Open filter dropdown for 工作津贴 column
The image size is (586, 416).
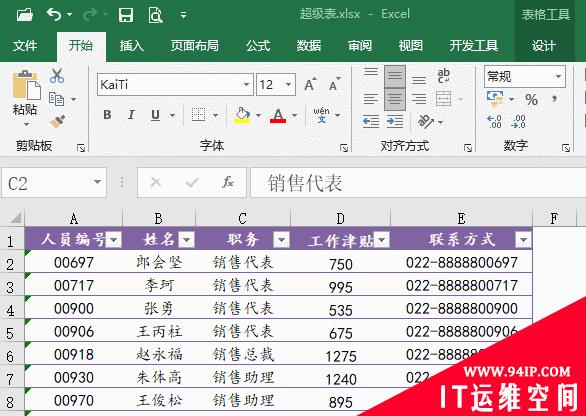381,240
